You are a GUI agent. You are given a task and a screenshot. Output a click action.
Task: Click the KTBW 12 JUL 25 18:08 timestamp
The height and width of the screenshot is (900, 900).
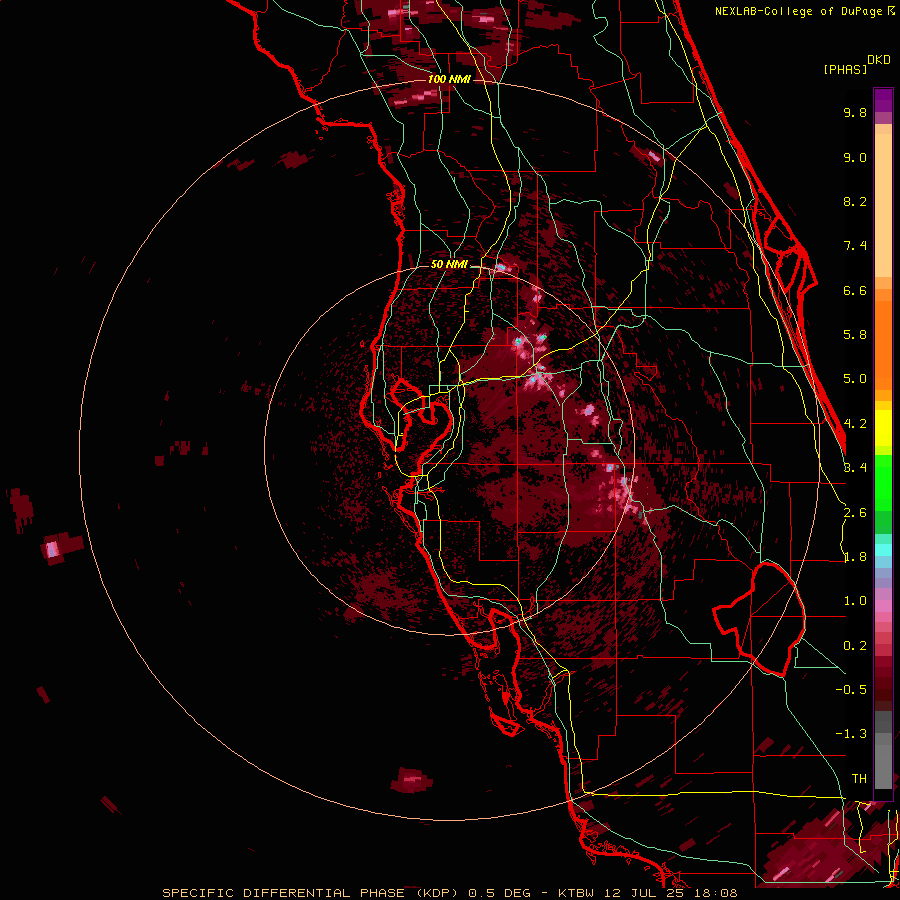[x=648, y=893]
